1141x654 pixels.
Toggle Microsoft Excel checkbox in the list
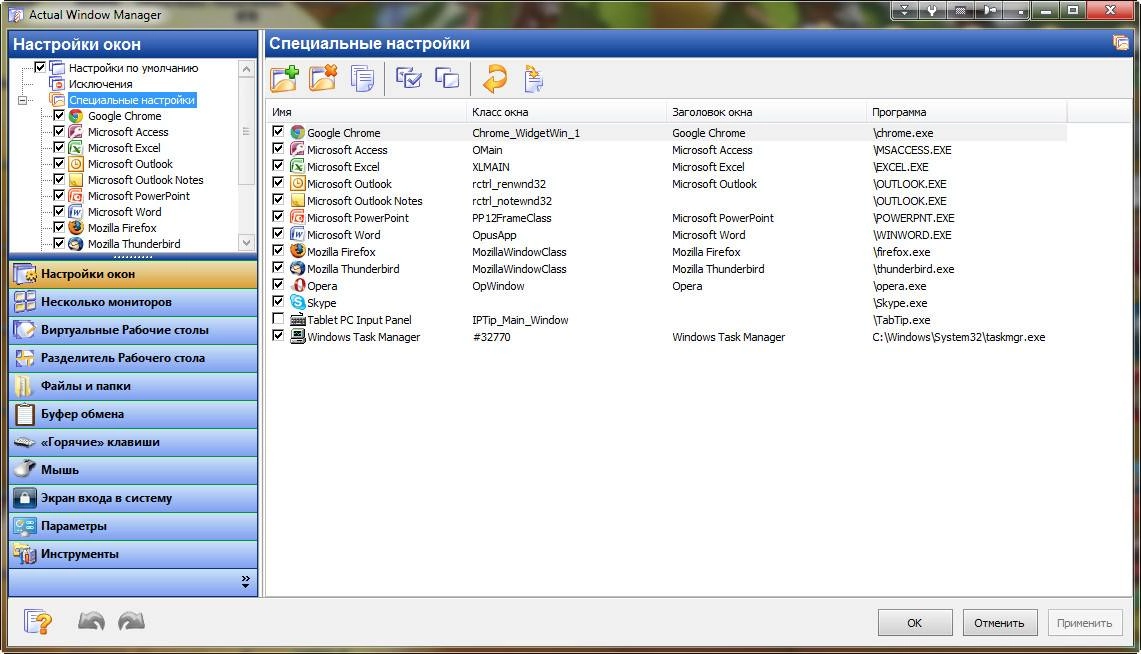point(278,165)
